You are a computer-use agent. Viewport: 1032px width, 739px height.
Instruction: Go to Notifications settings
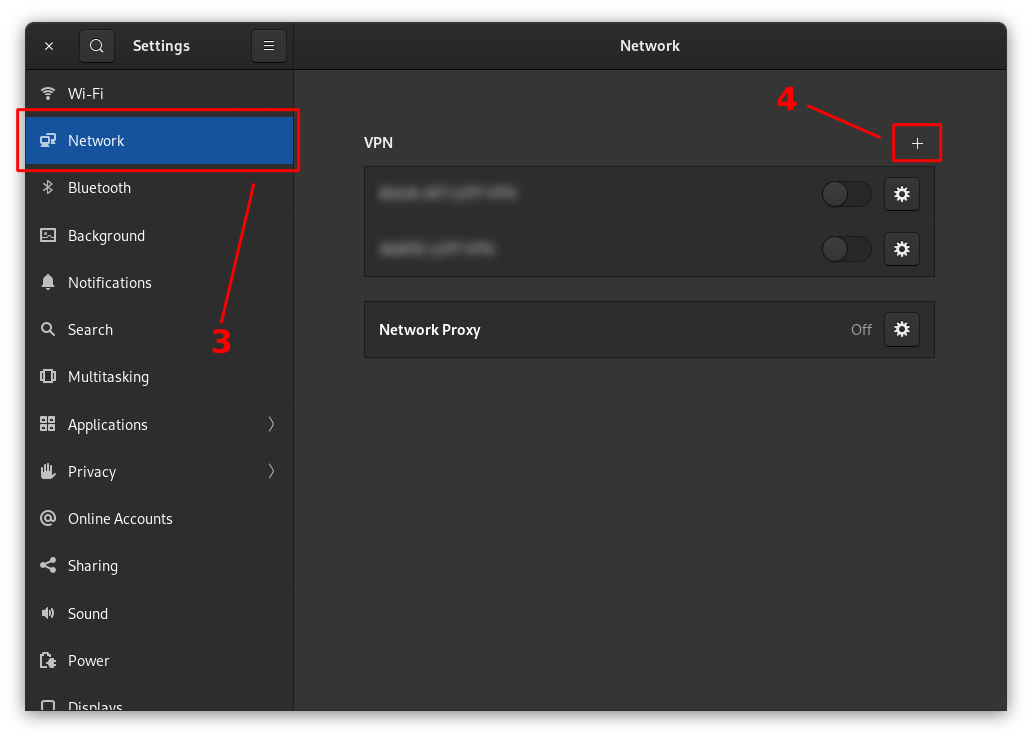tap(109, 283)
